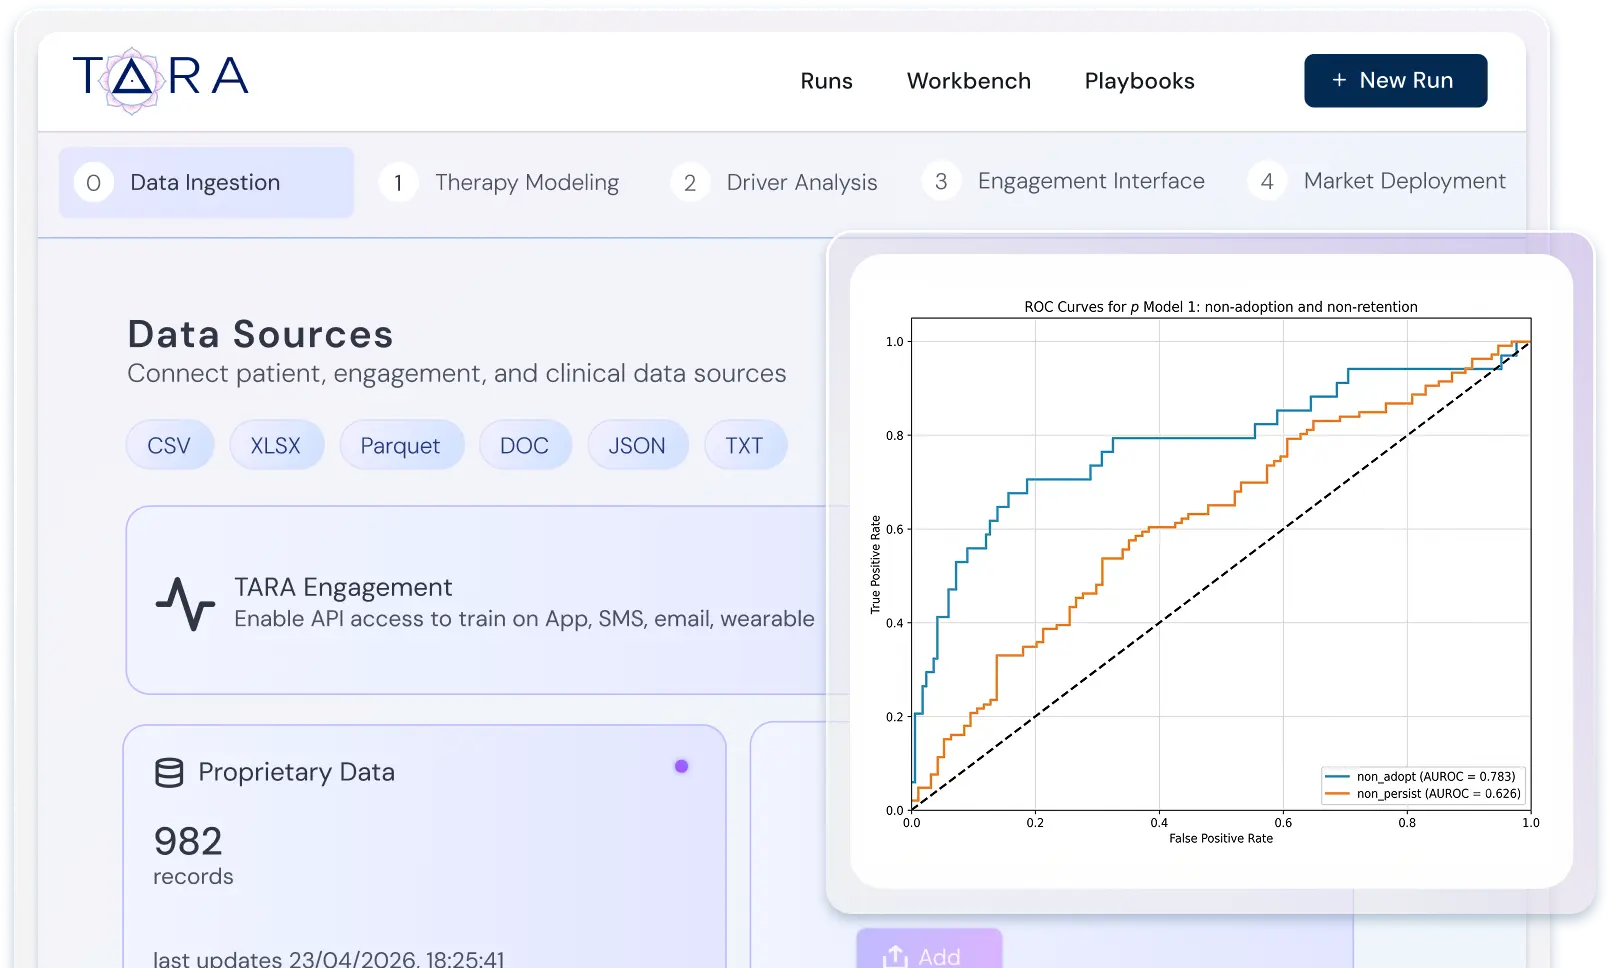Select the JSON file type chip
The width and height of the screenshot is (1610, 968).
tap(637, 445)
